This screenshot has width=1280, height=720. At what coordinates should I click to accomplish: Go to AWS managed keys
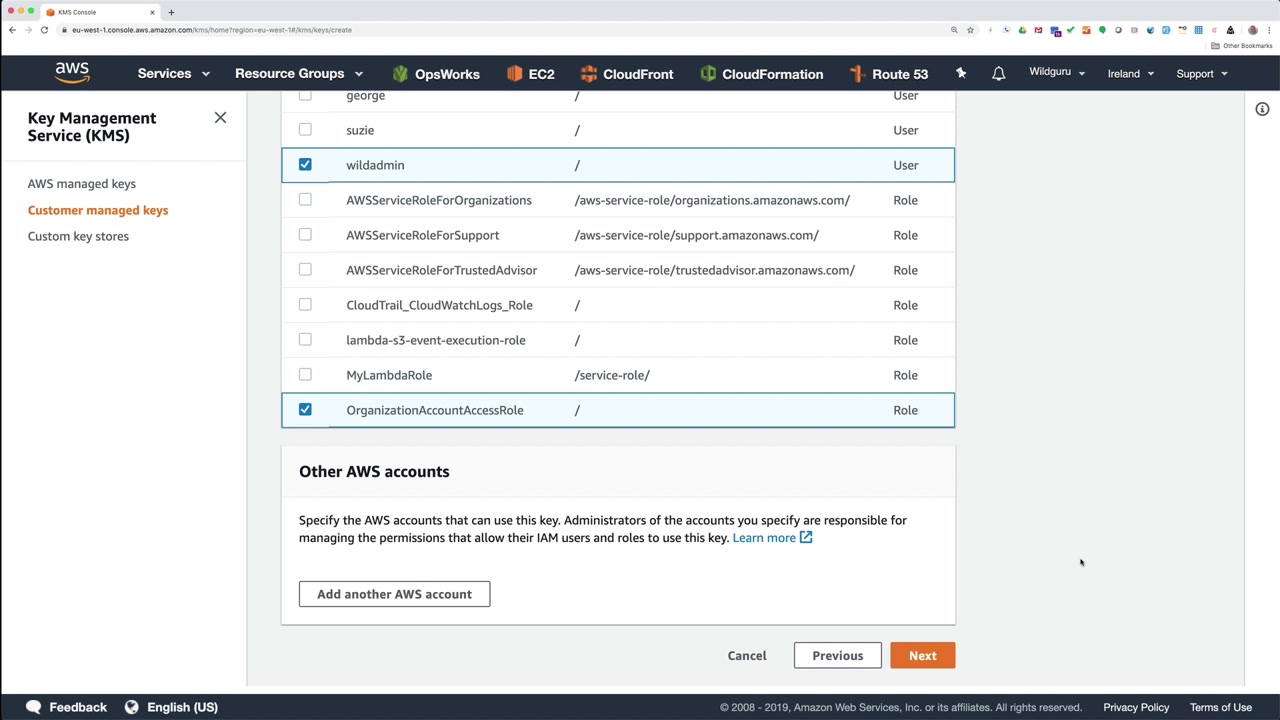click(82, 184)
